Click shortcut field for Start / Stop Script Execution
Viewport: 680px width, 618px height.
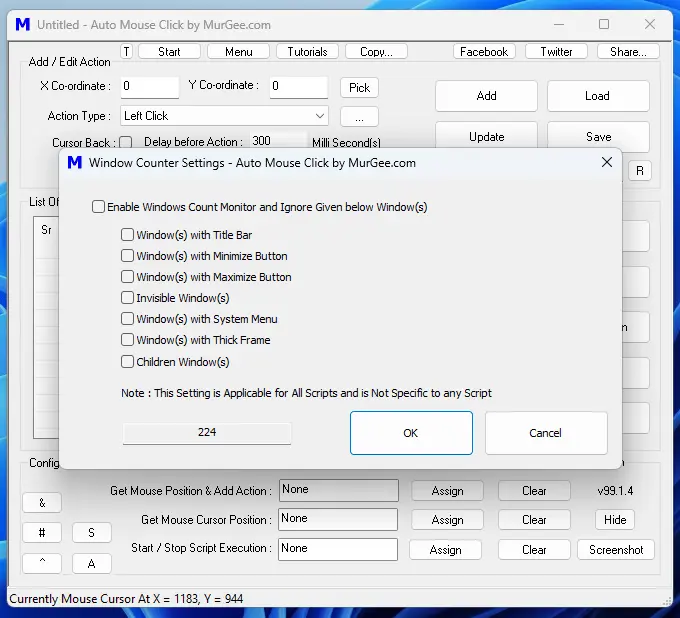(338, 549)
